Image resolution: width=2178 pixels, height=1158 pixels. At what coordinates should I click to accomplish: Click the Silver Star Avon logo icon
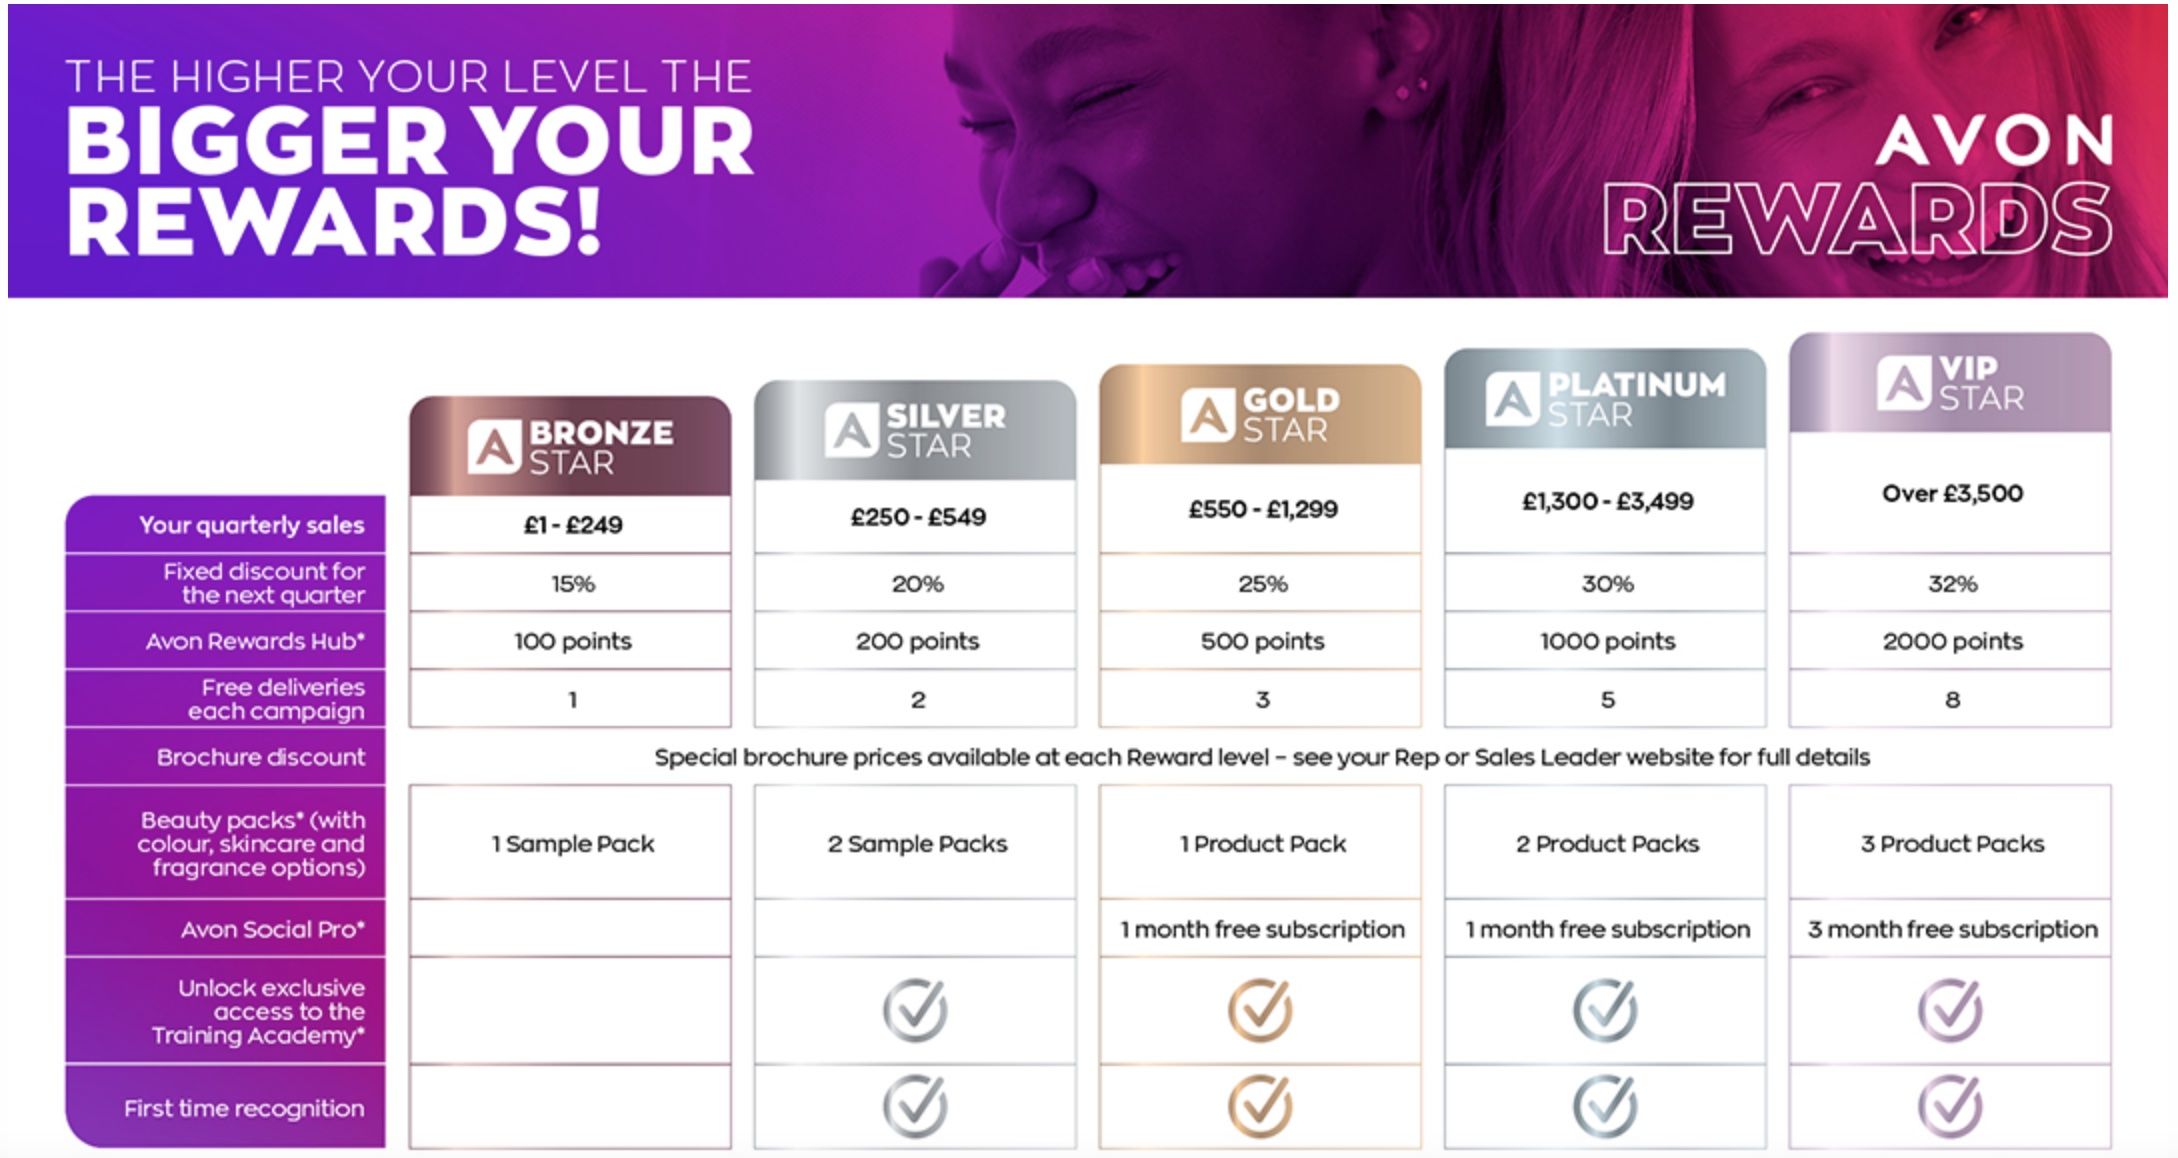click(x=851, y=431)
